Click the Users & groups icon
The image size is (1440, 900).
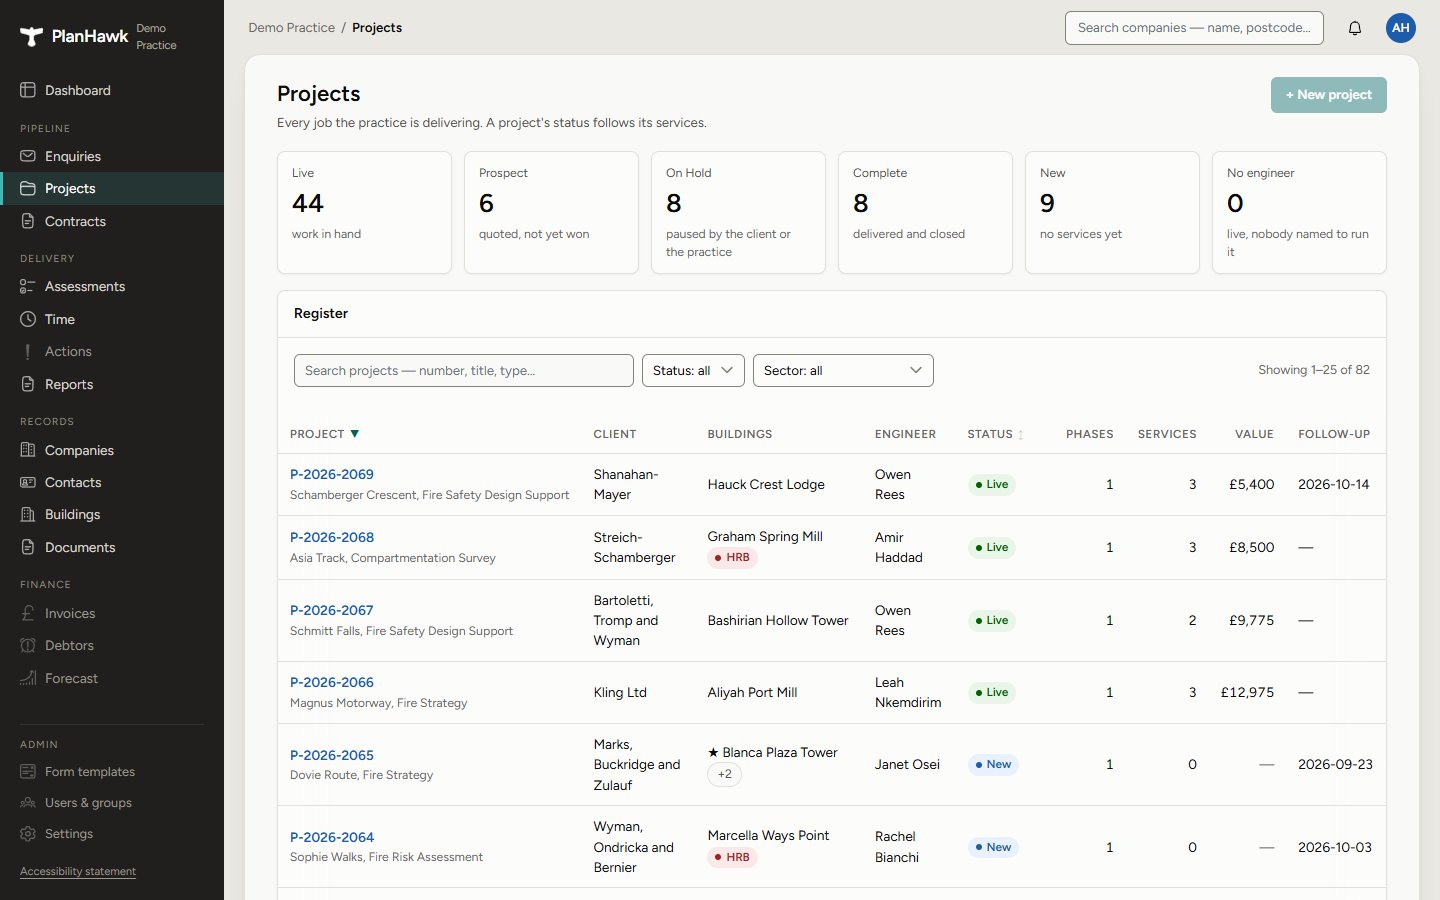(28, 802)
